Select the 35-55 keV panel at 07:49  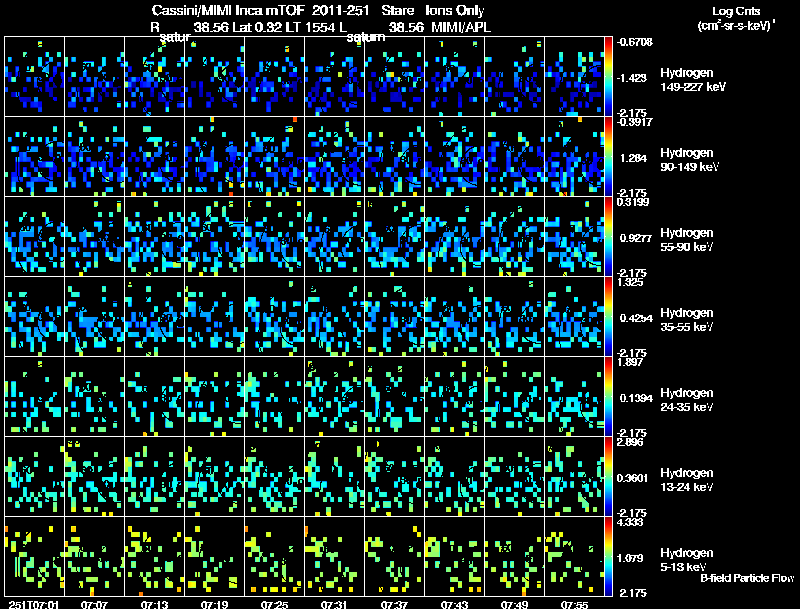514,316
